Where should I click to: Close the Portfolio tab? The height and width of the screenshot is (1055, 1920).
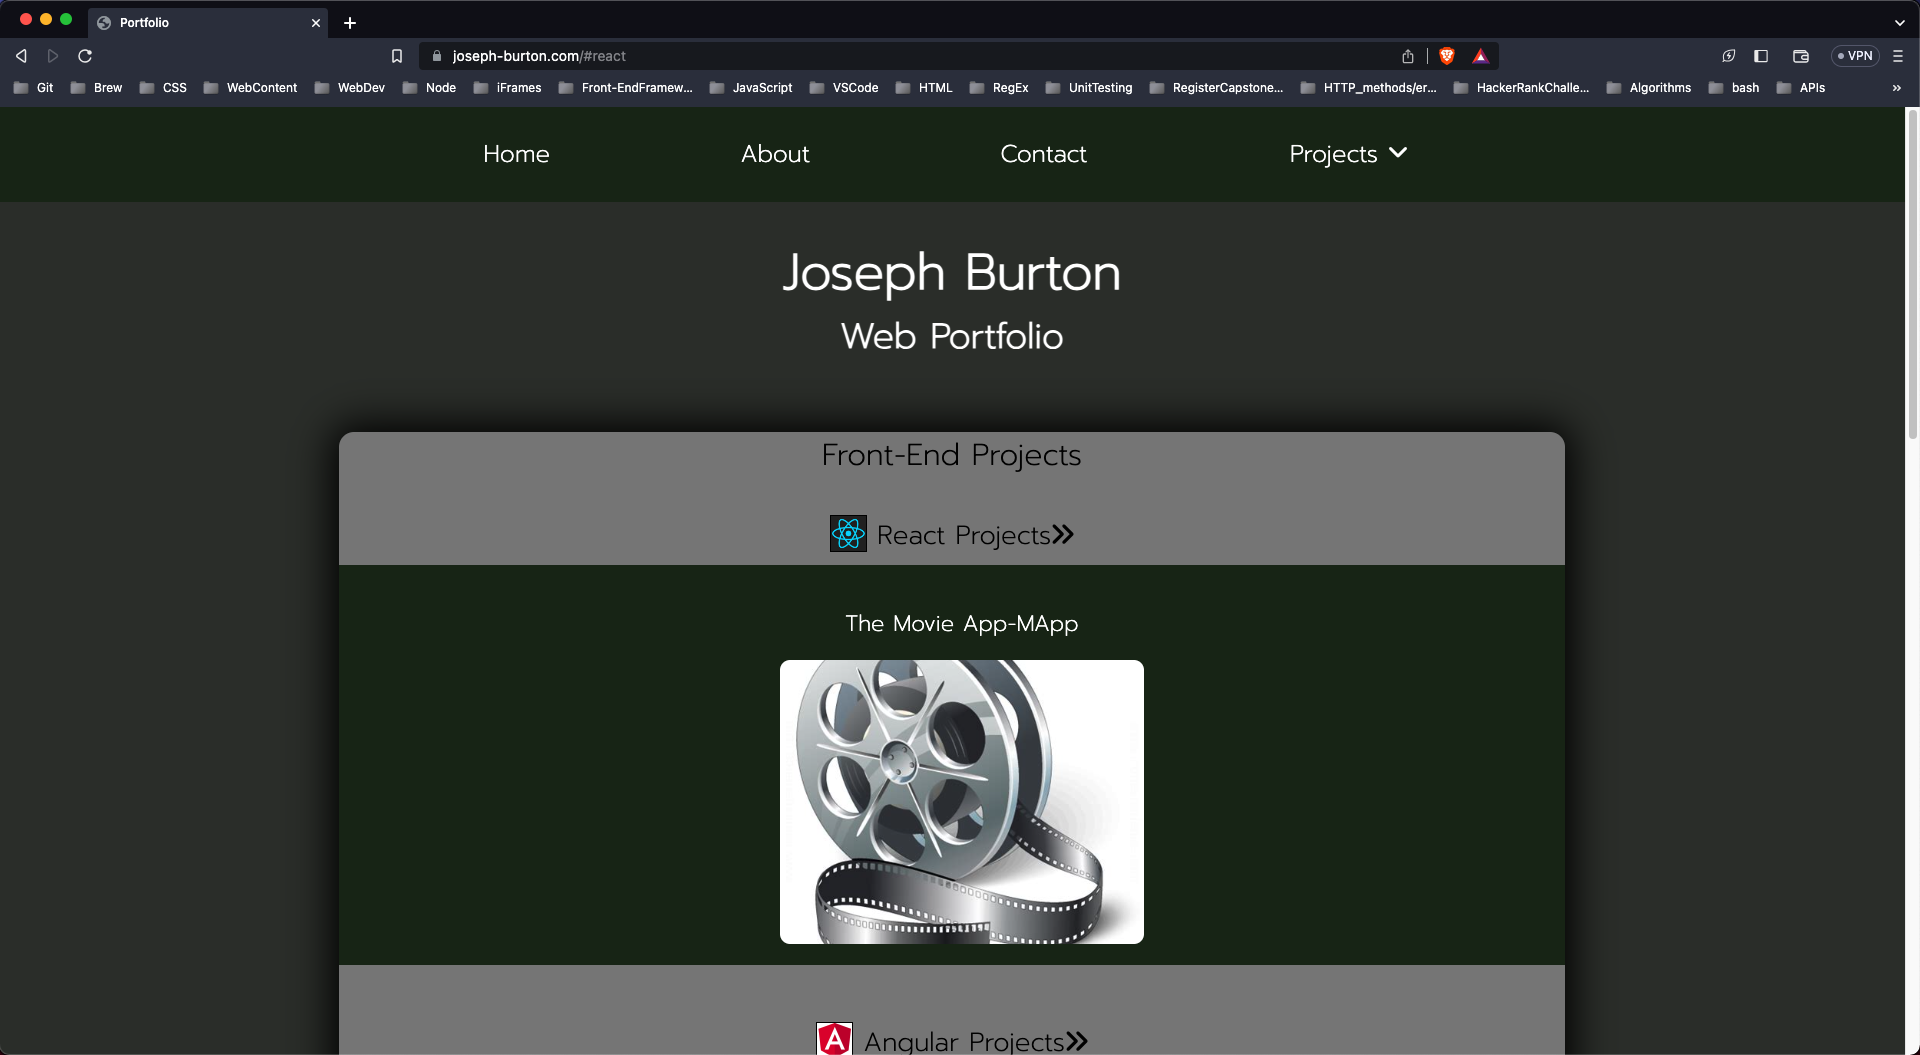pyautogui.click(x=316, y=23)
